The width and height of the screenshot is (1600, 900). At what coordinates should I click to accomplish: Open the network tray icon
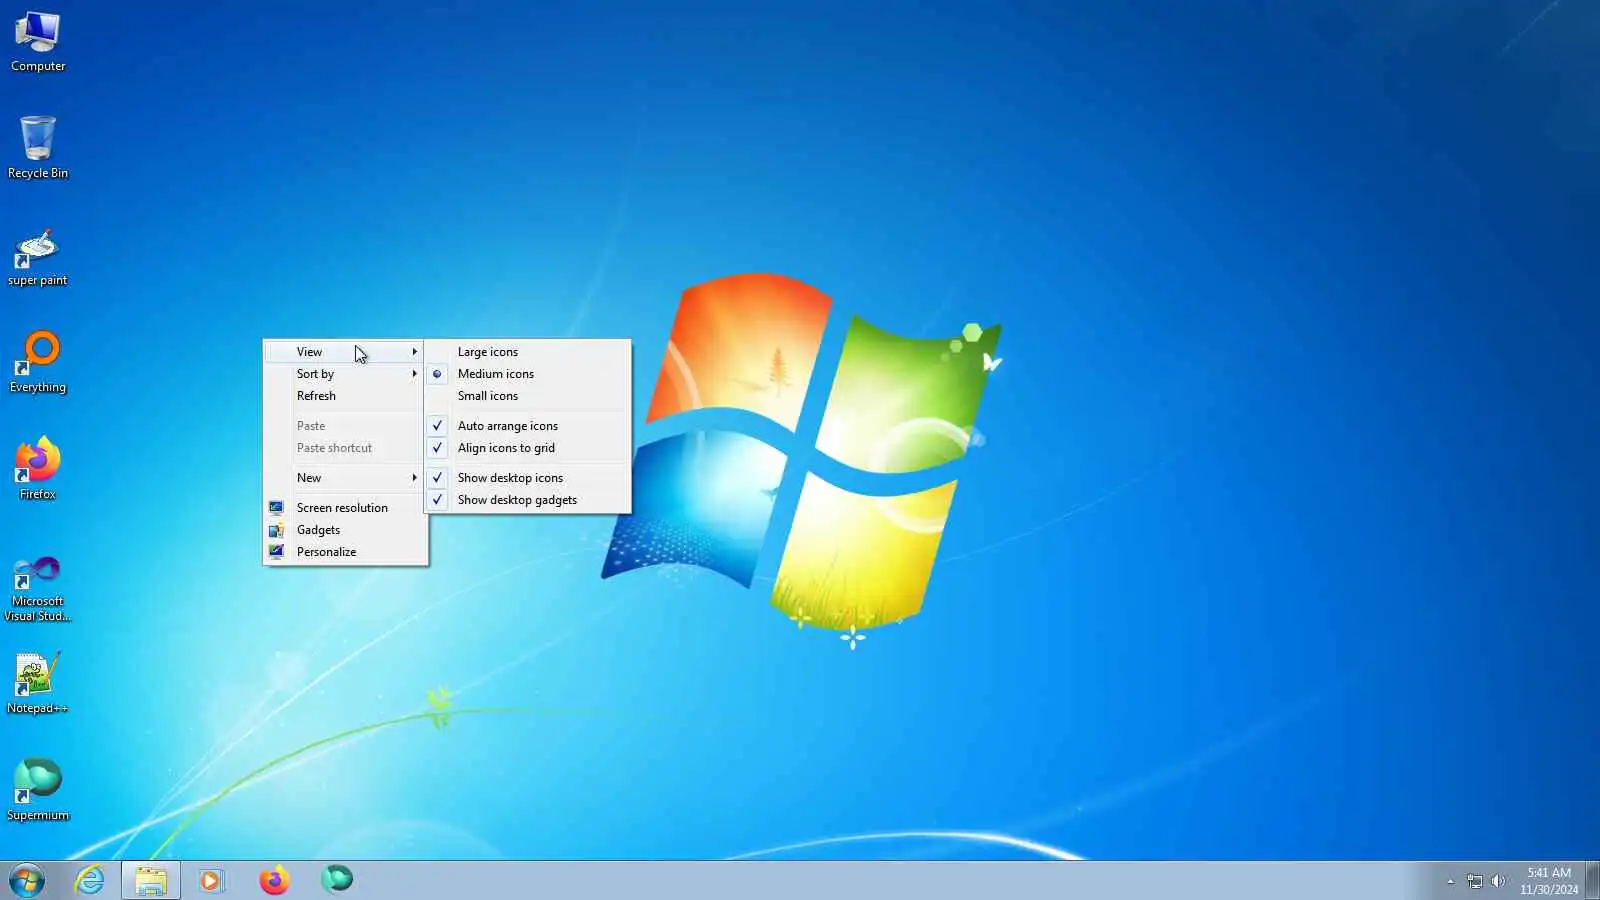pyautogui.click(x=1475, y=882)
